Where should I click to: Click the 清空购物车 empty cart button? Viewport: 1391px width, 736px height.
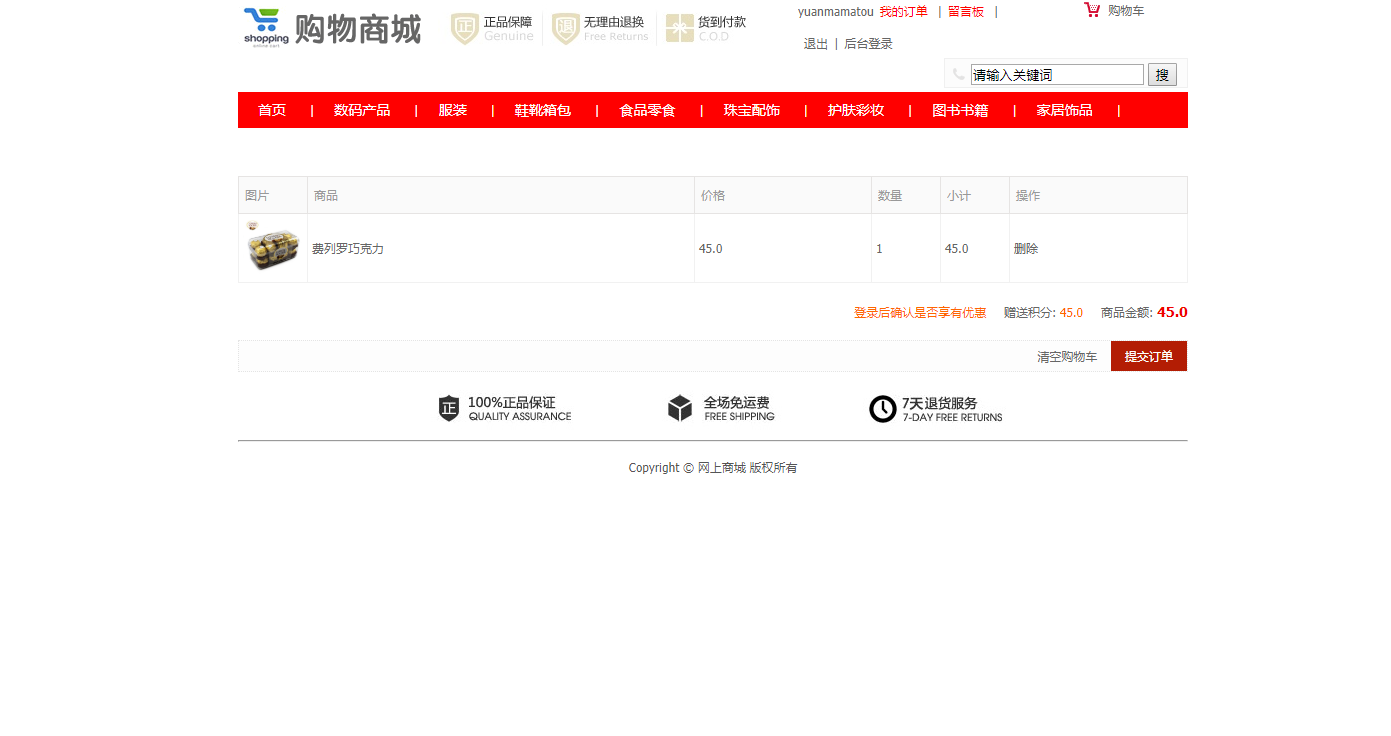1066,355
